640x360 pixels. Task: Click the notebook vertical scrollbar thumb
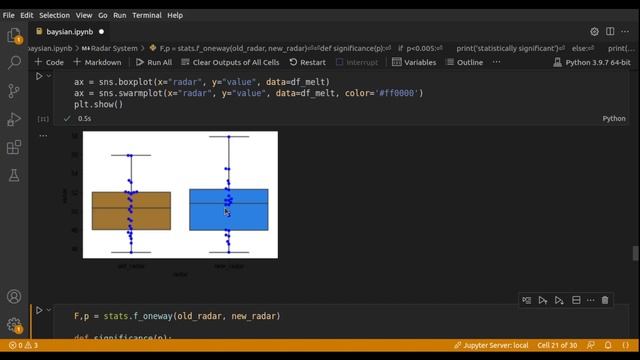pyautogui.click(x=636, y=253)
